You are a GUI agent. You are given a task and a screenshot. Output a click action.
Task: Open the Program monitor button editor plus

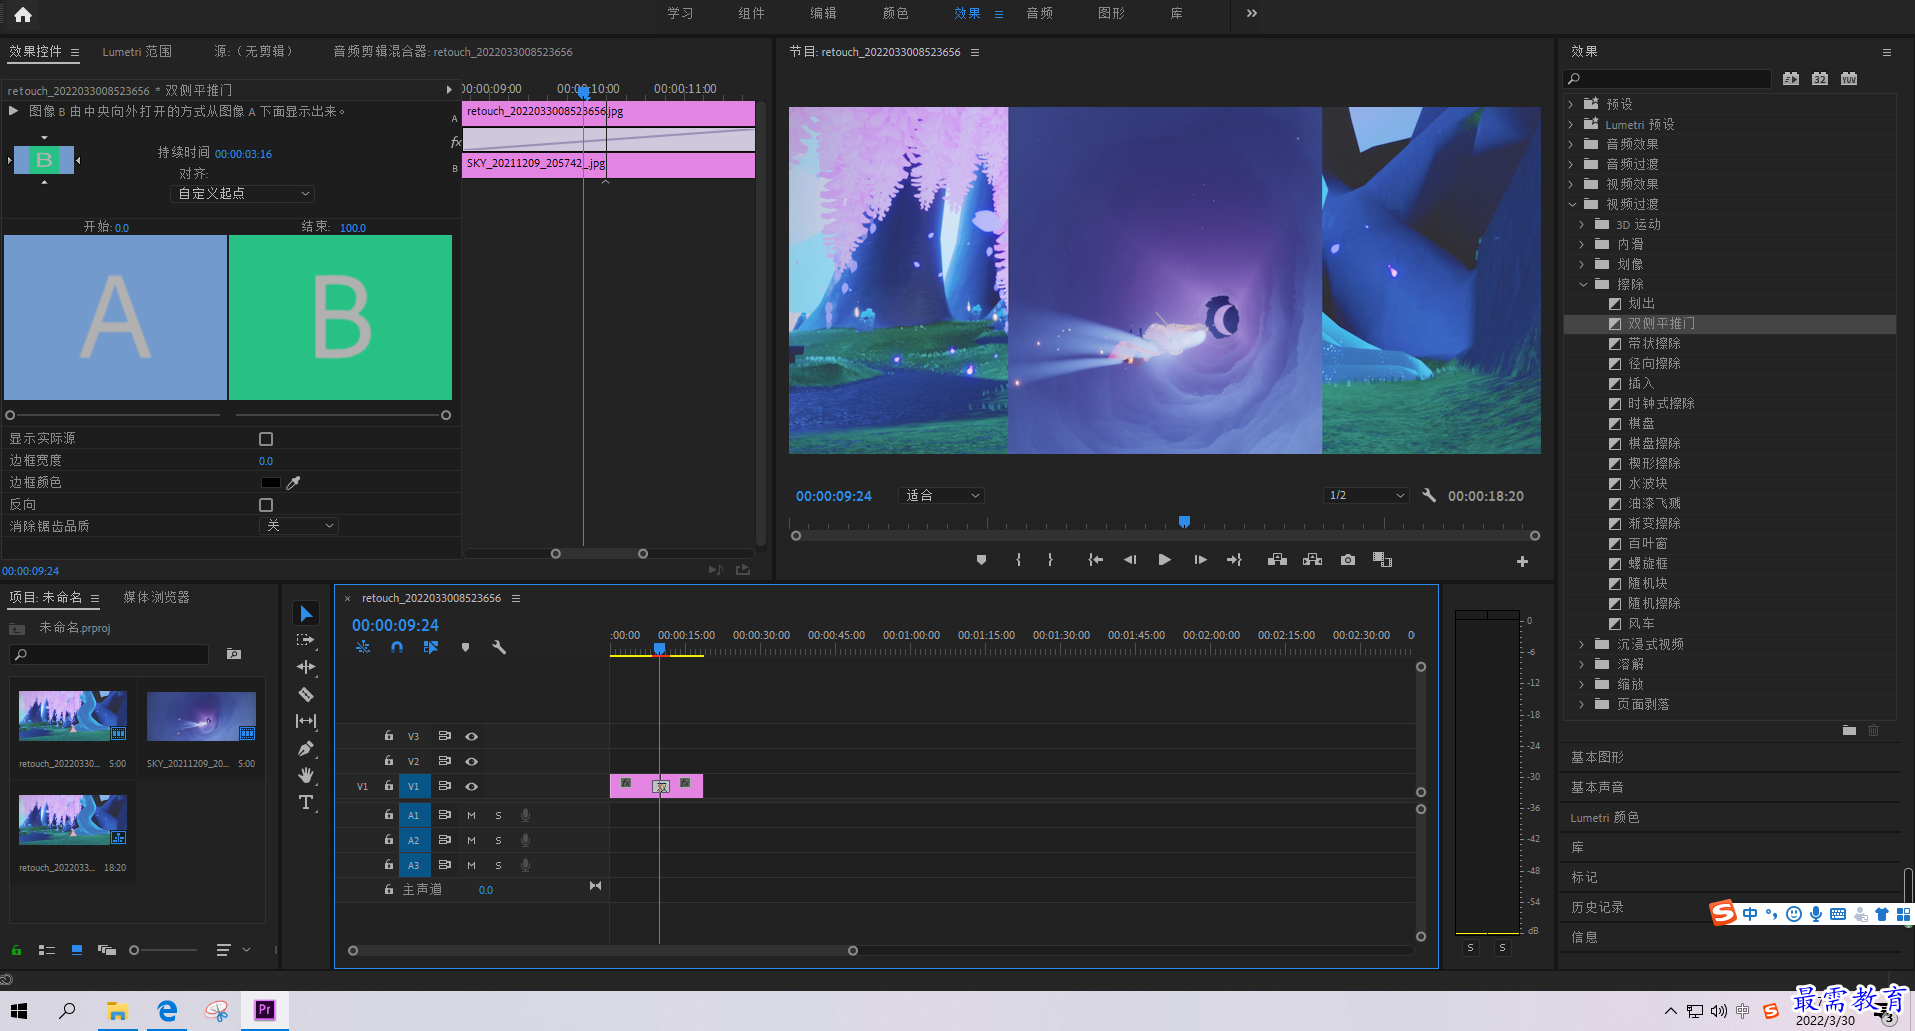[1522, 562]
